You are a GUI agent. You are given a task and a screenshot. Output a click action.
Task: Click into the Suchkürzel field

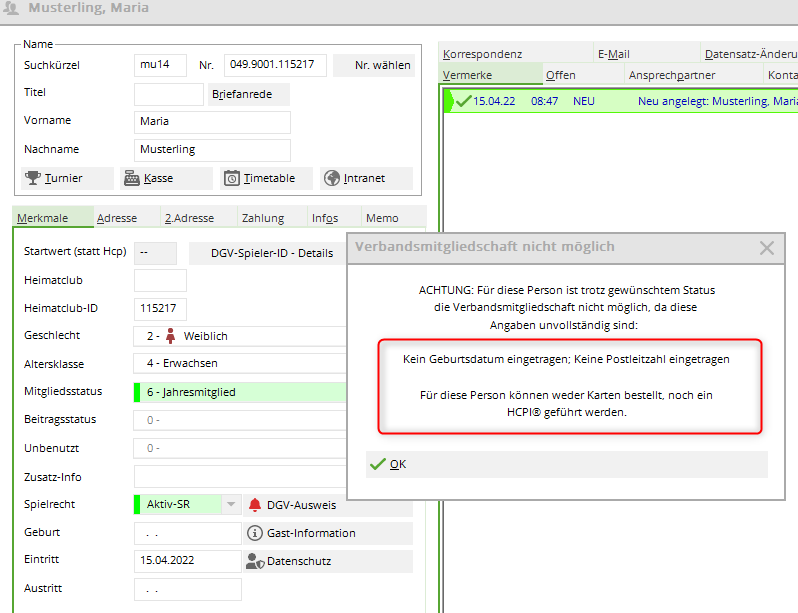pos(160,65)
